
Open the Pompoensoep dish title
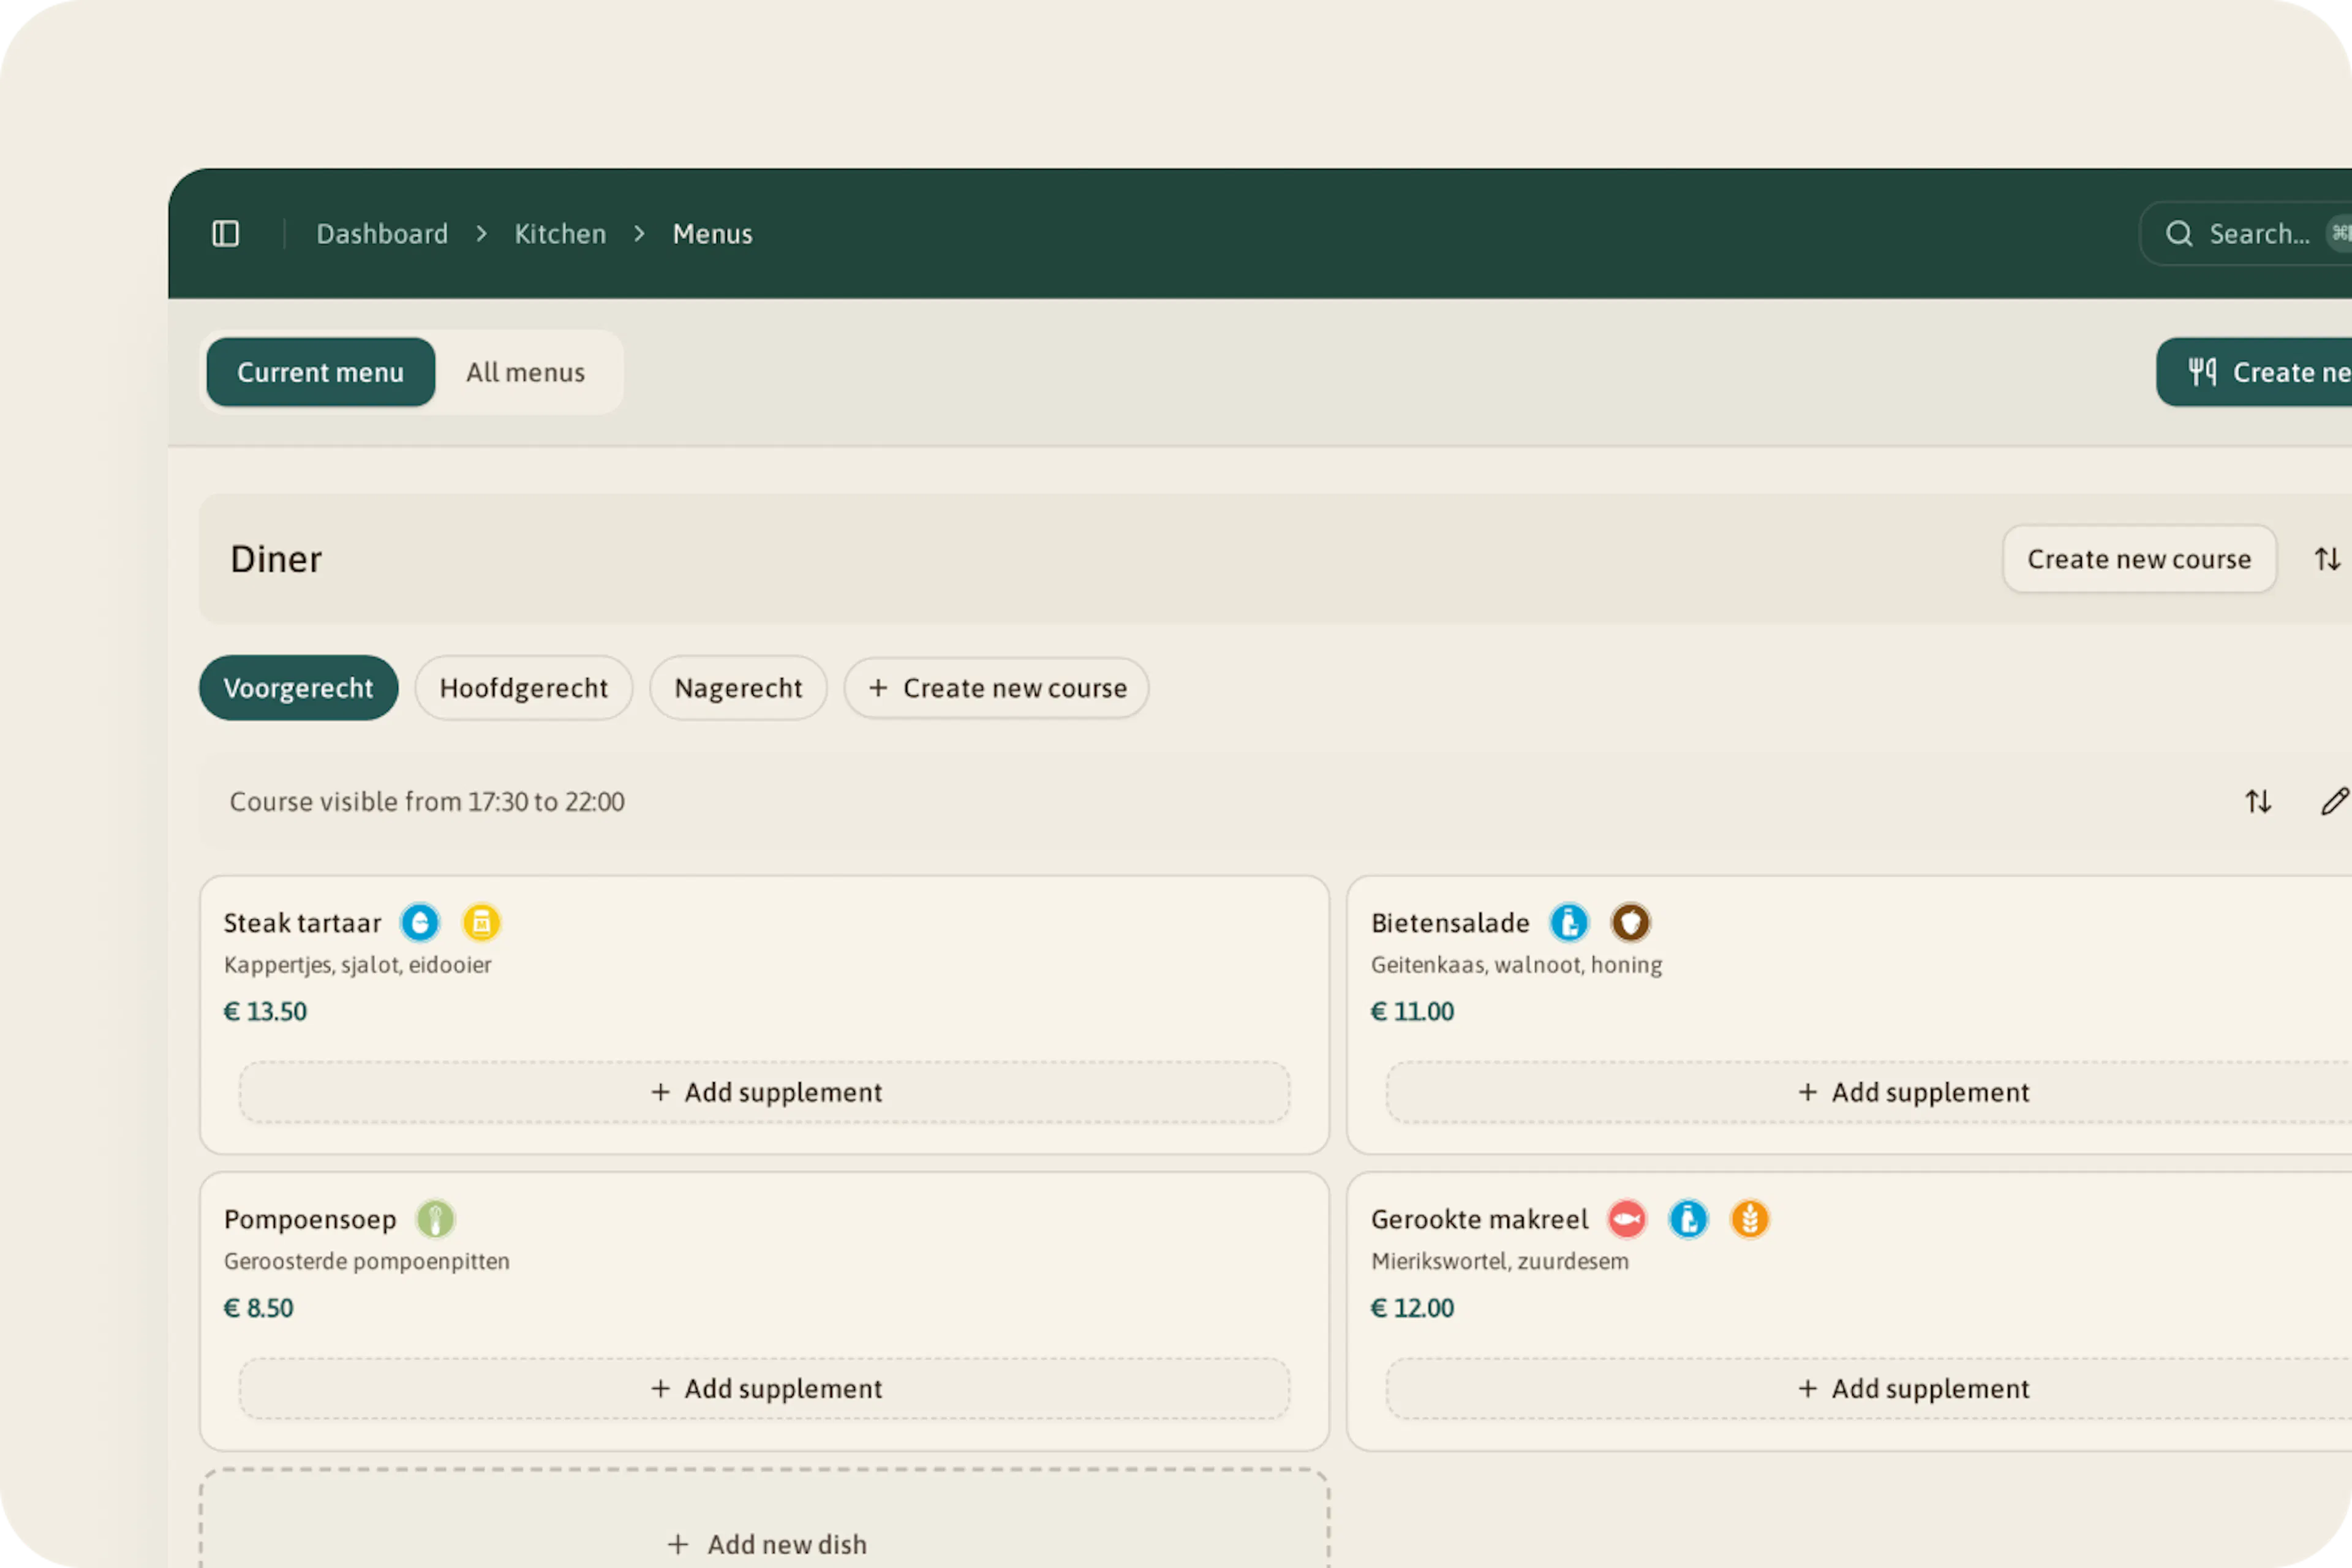pyautogui.click(x=310, y=1220)
